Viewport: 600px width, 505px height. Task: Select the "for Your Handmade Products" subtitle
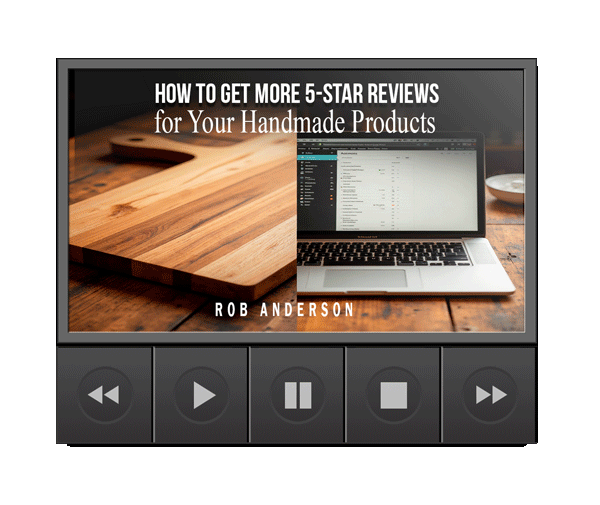(x=296, y=123)
